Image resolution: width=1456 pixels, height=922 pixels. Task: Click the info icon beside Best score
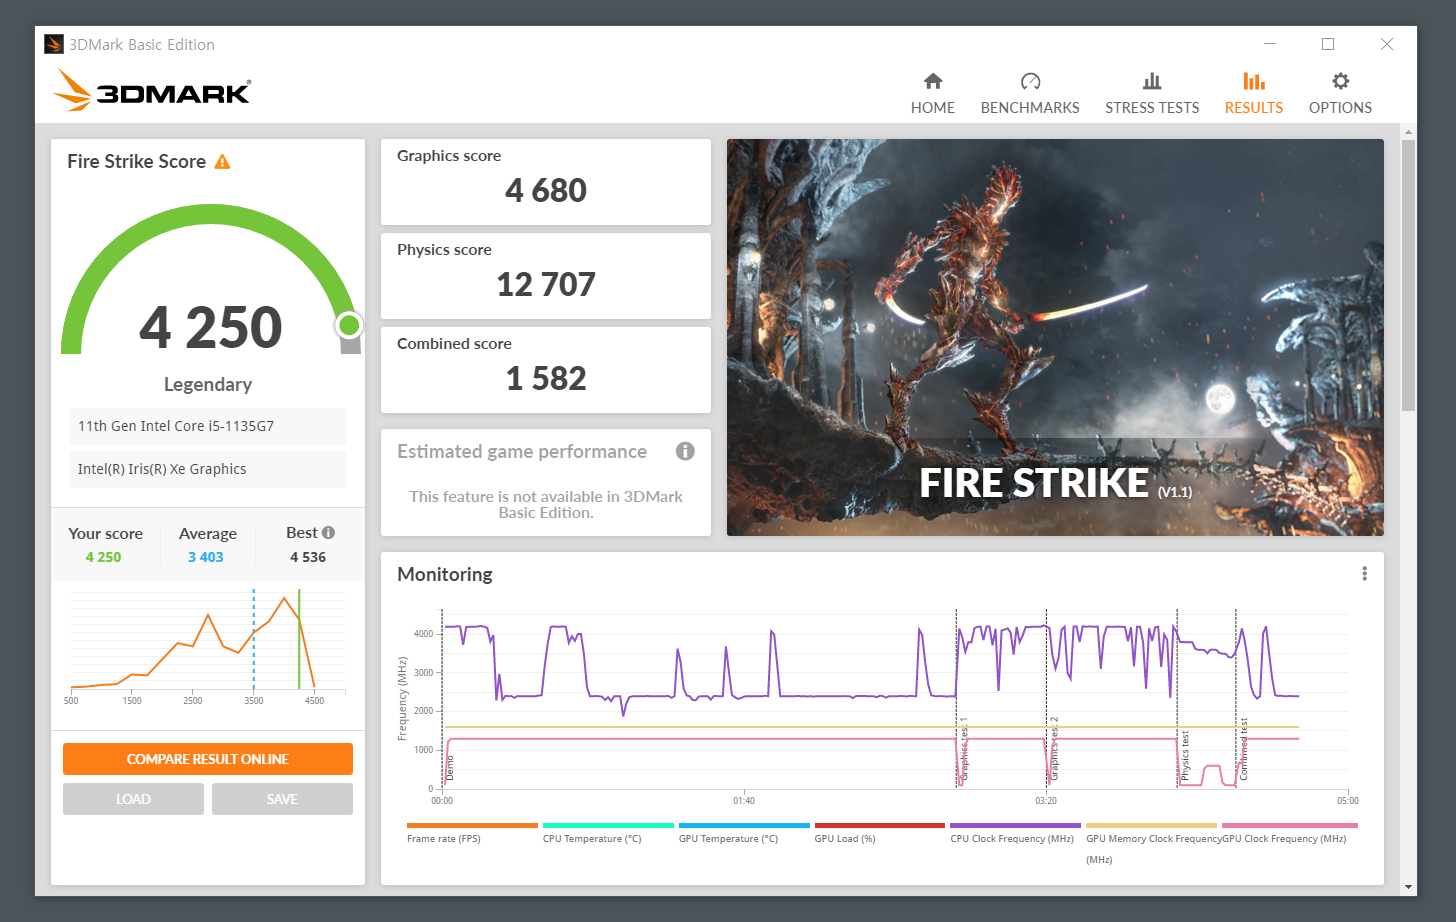tap(328, 533)
